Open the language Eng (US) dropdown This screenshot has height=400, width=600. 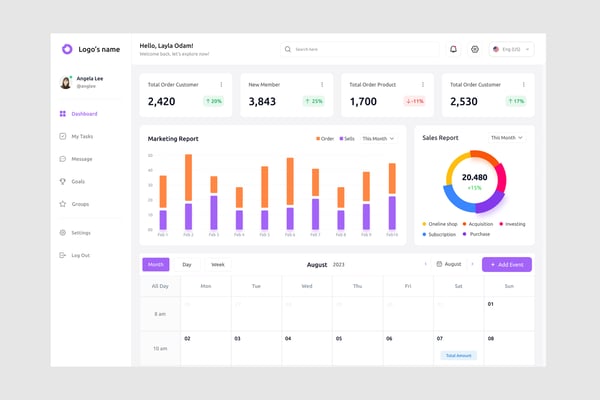(512, 49)
